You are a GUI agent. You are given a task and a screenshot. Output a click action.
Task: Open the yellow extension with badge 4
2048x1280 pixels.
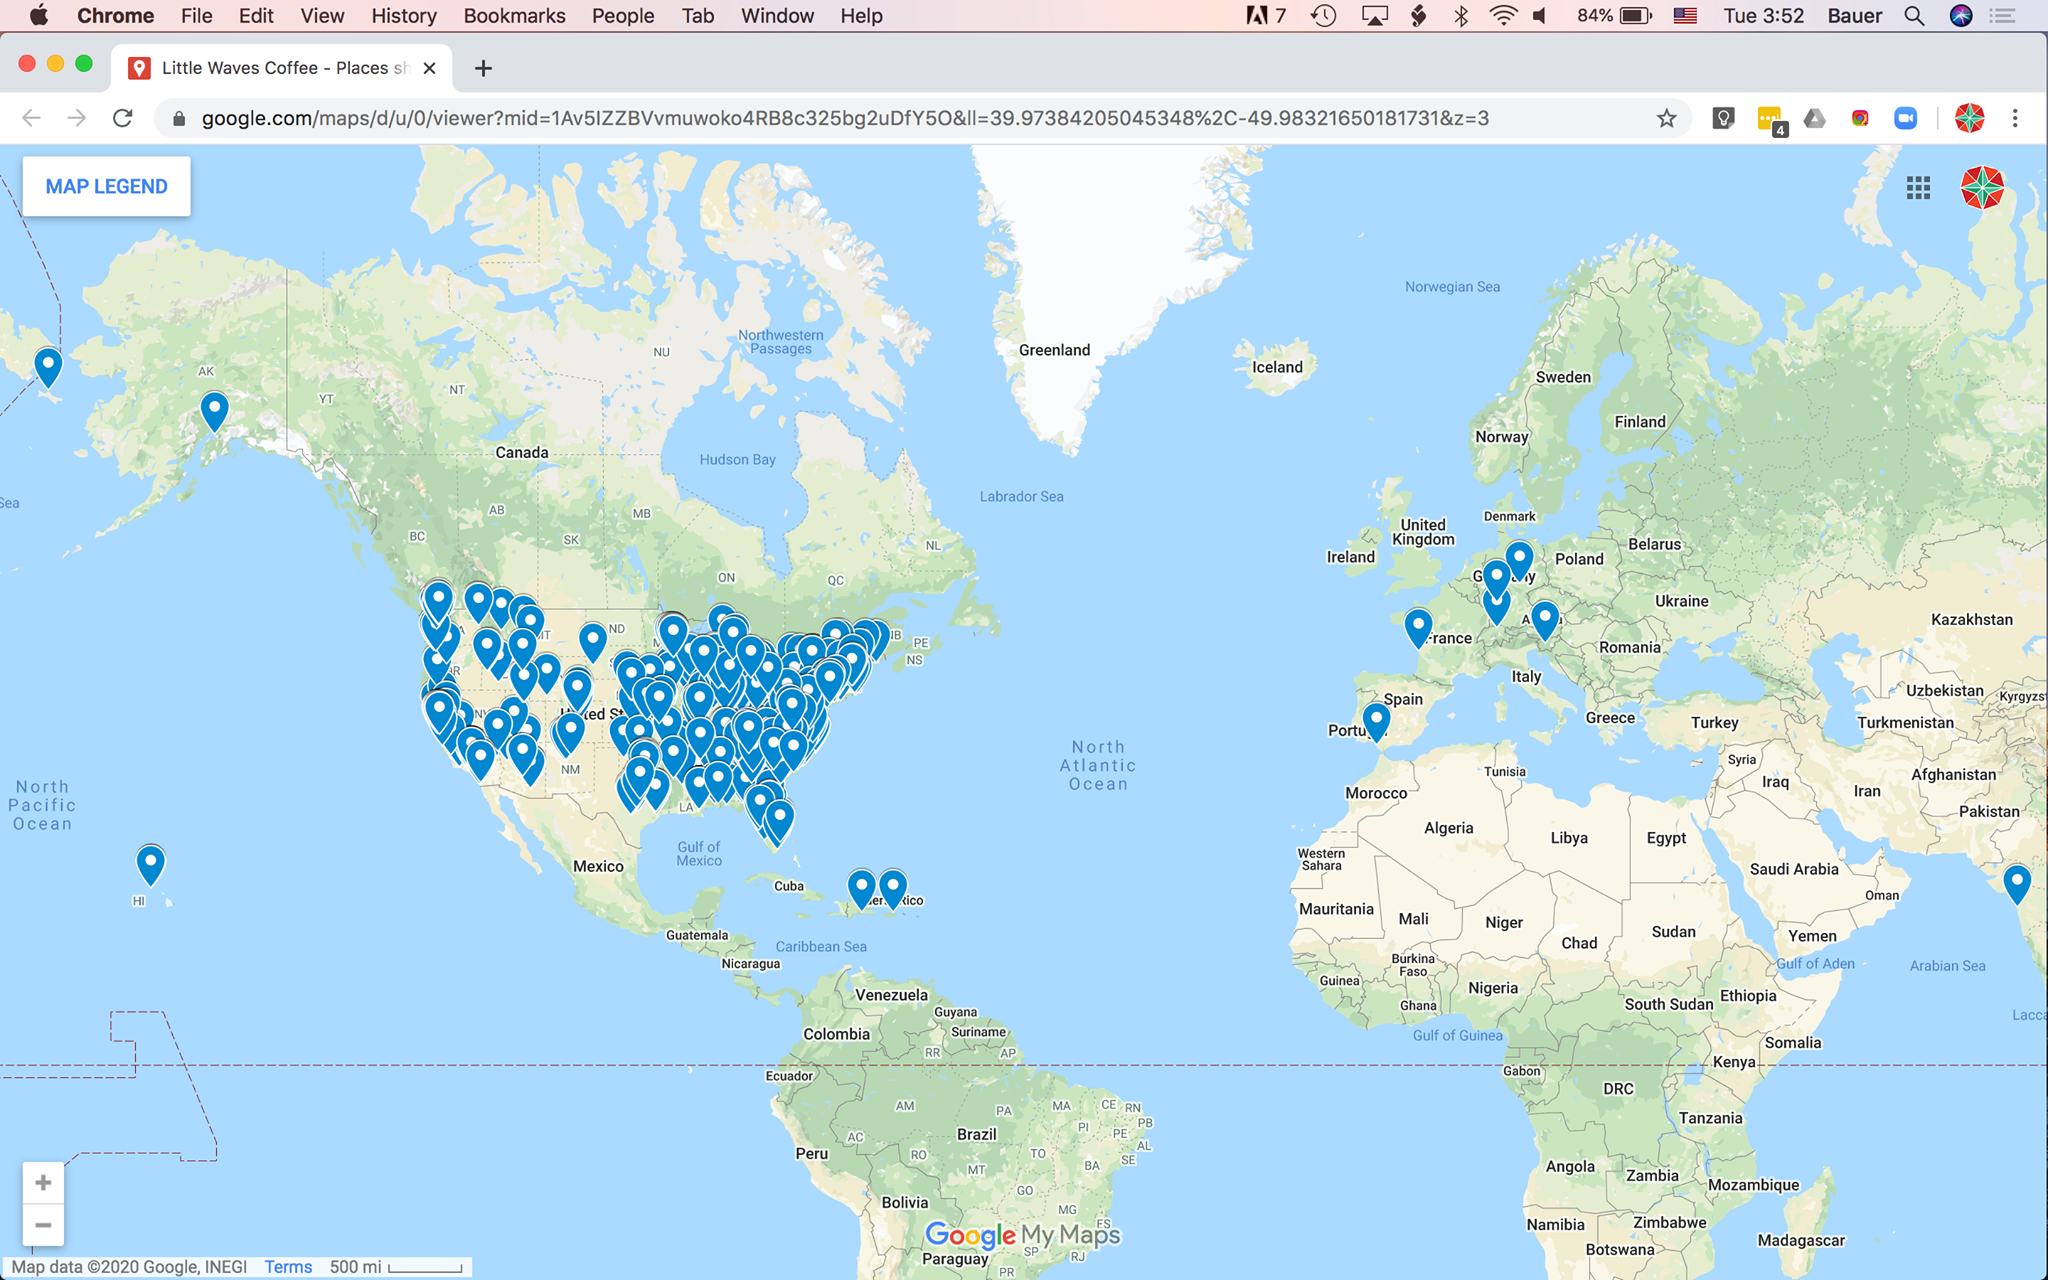(x=1770, y=120)
